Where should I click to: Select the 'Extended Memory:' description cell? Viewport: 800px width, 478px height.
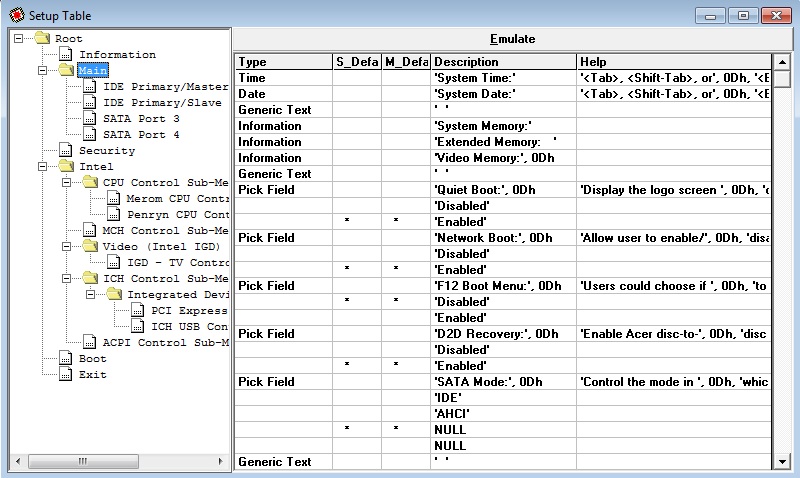coord(504,142)
